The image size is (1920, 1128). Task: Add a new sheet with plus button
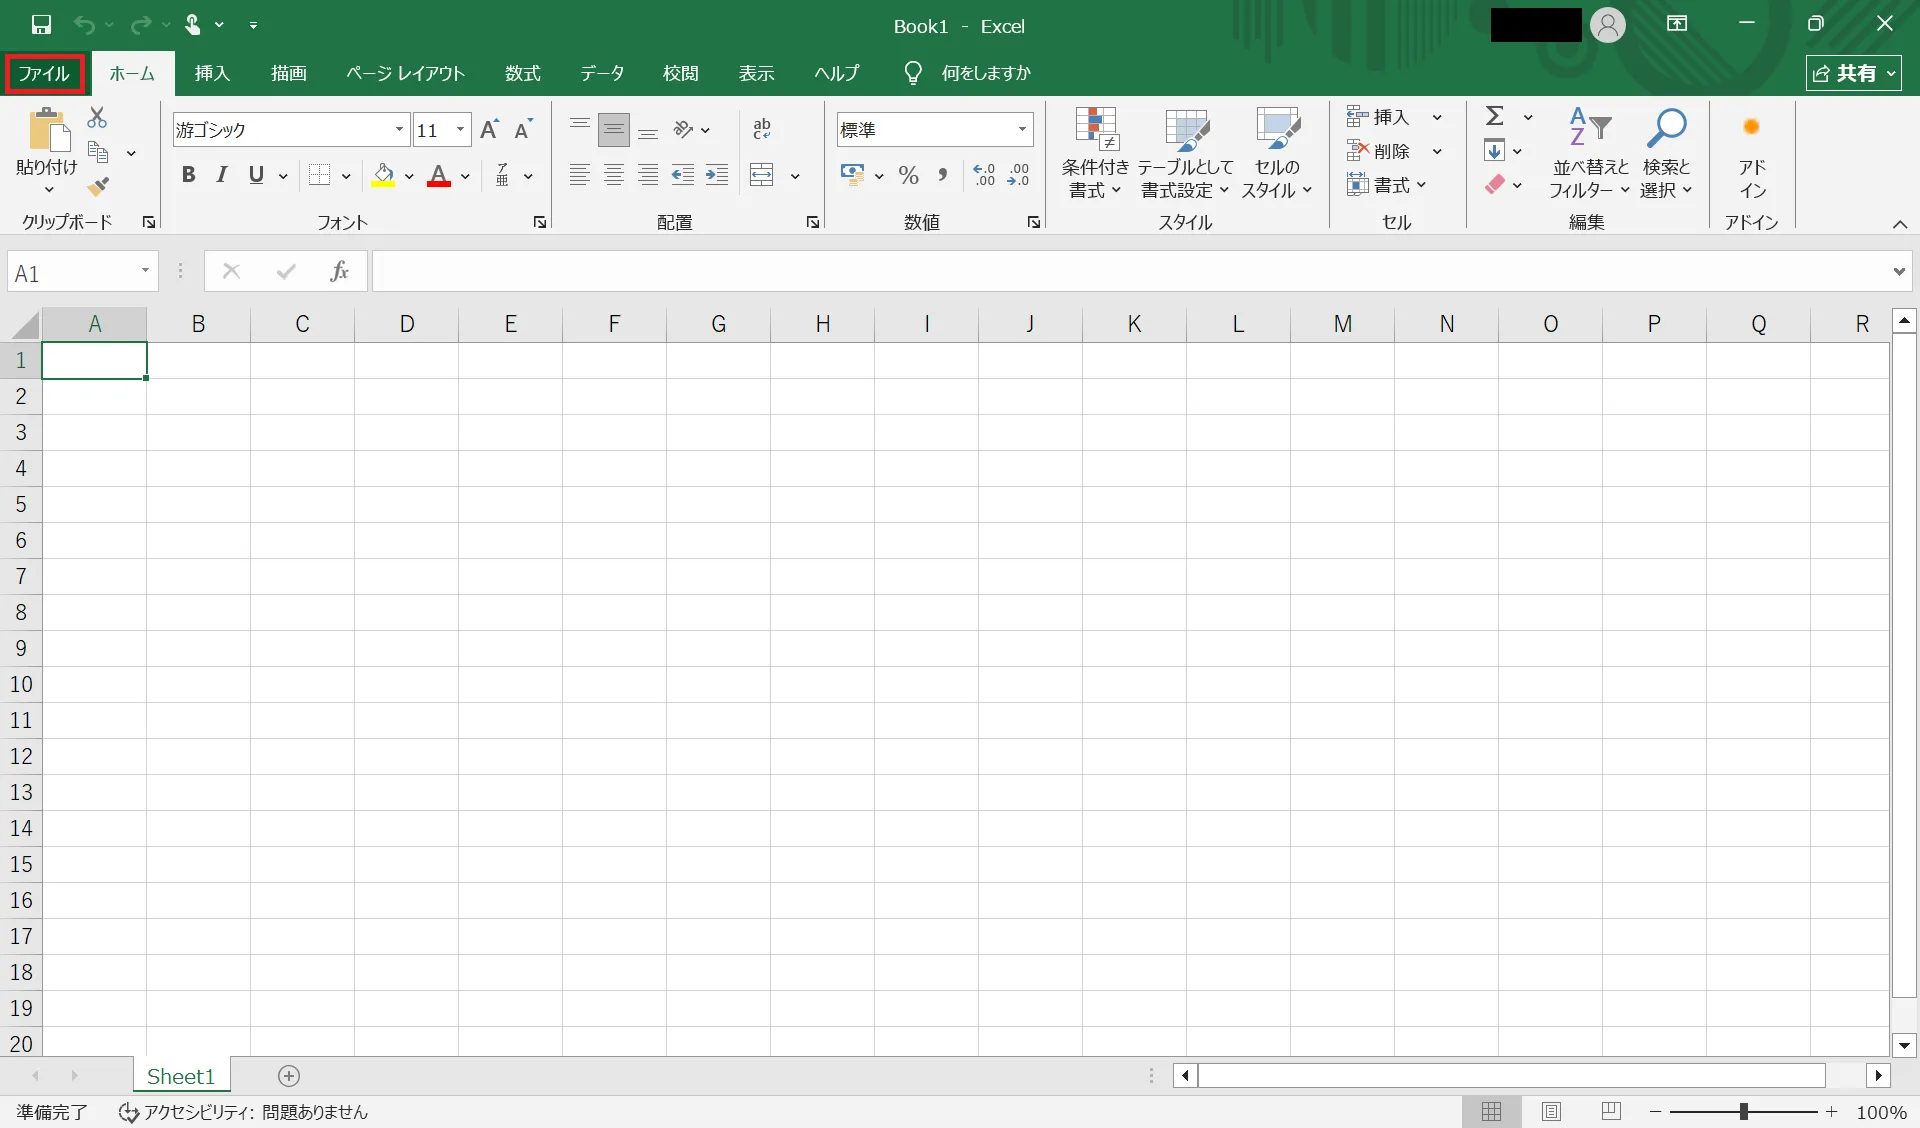[x=289, y=1076]
